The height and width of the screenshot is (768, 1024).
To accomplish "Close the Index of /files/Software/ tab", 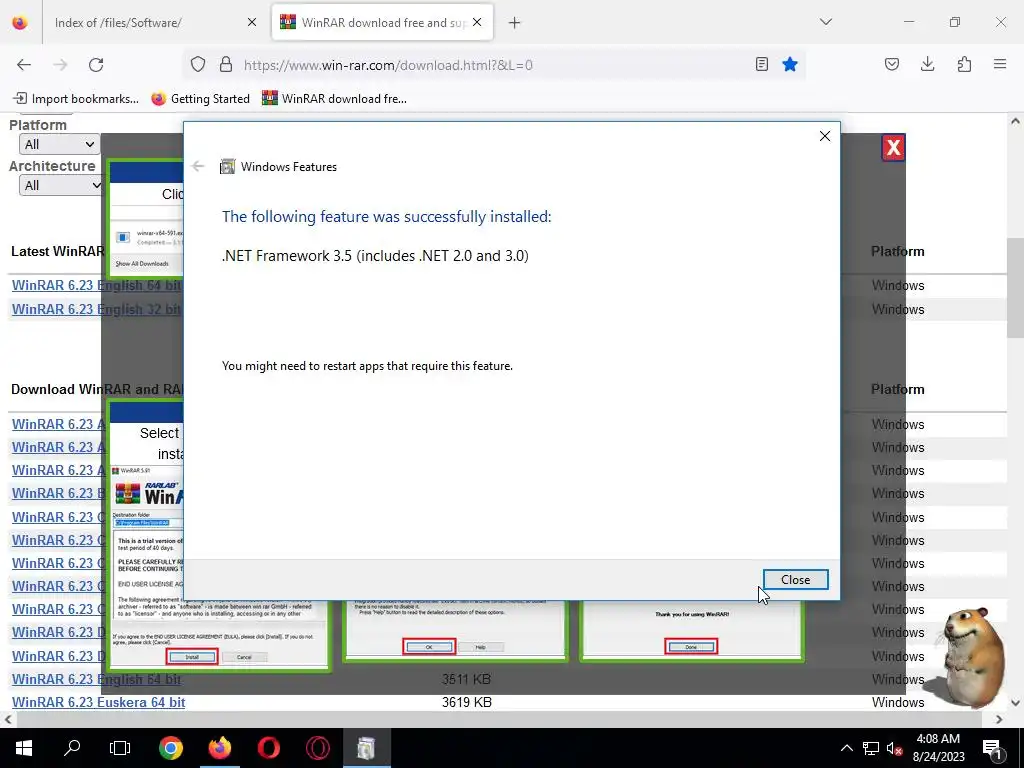I will tap(251, 23).
